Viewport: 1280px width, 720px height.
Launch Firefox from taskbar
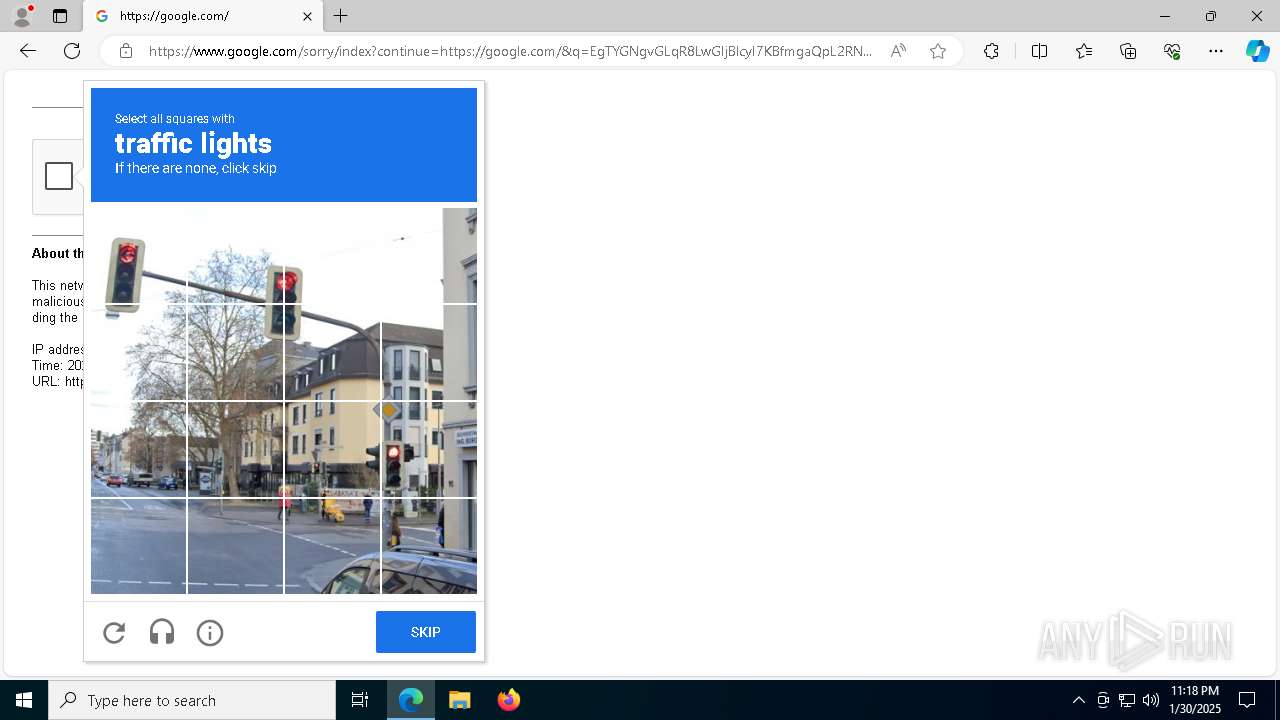tap(508, 700)
